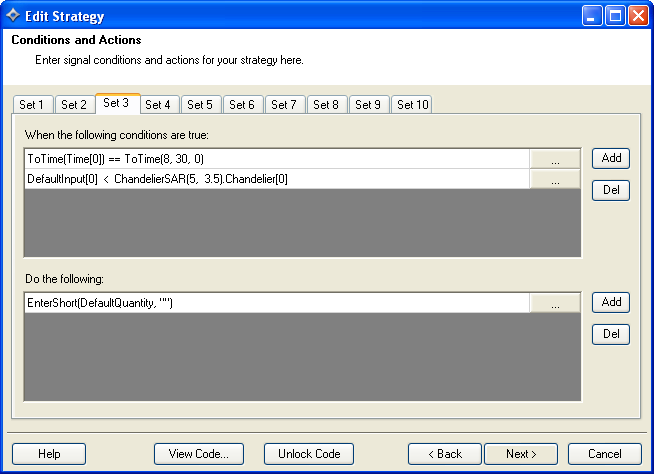This screenshot has width=654, height=474.
Task: Click View Code... button
Action: click(x=199, y=454)
